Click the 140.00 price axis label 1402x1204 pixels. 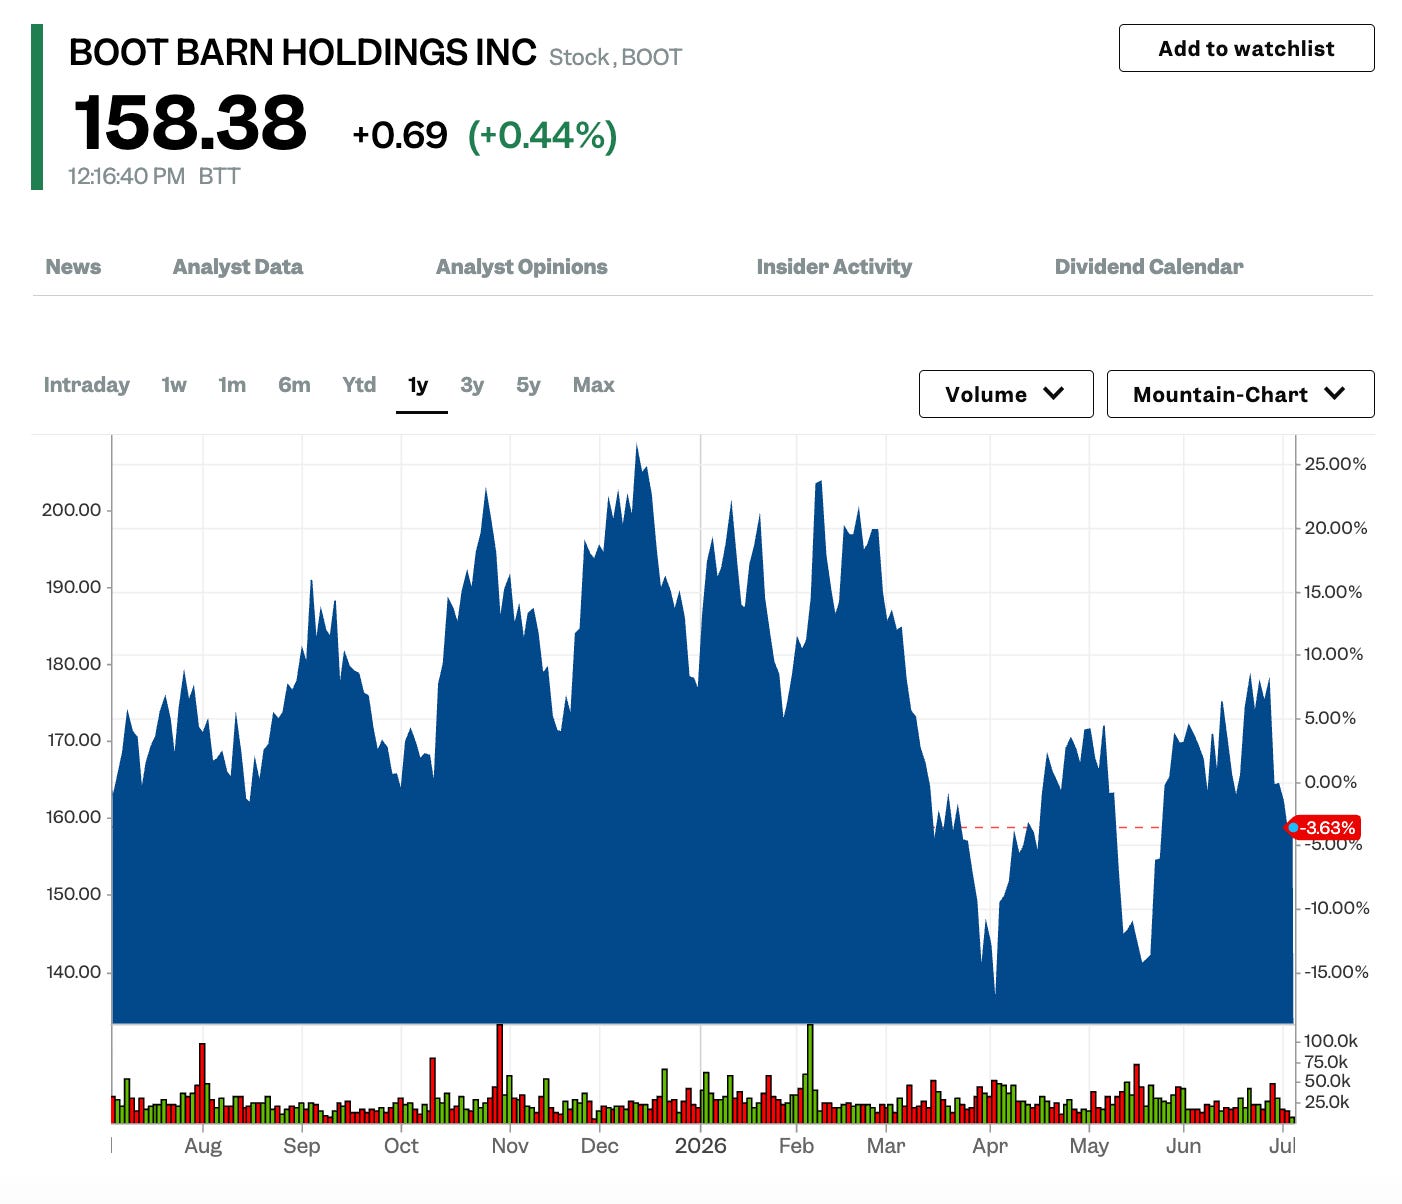[74, 972]
